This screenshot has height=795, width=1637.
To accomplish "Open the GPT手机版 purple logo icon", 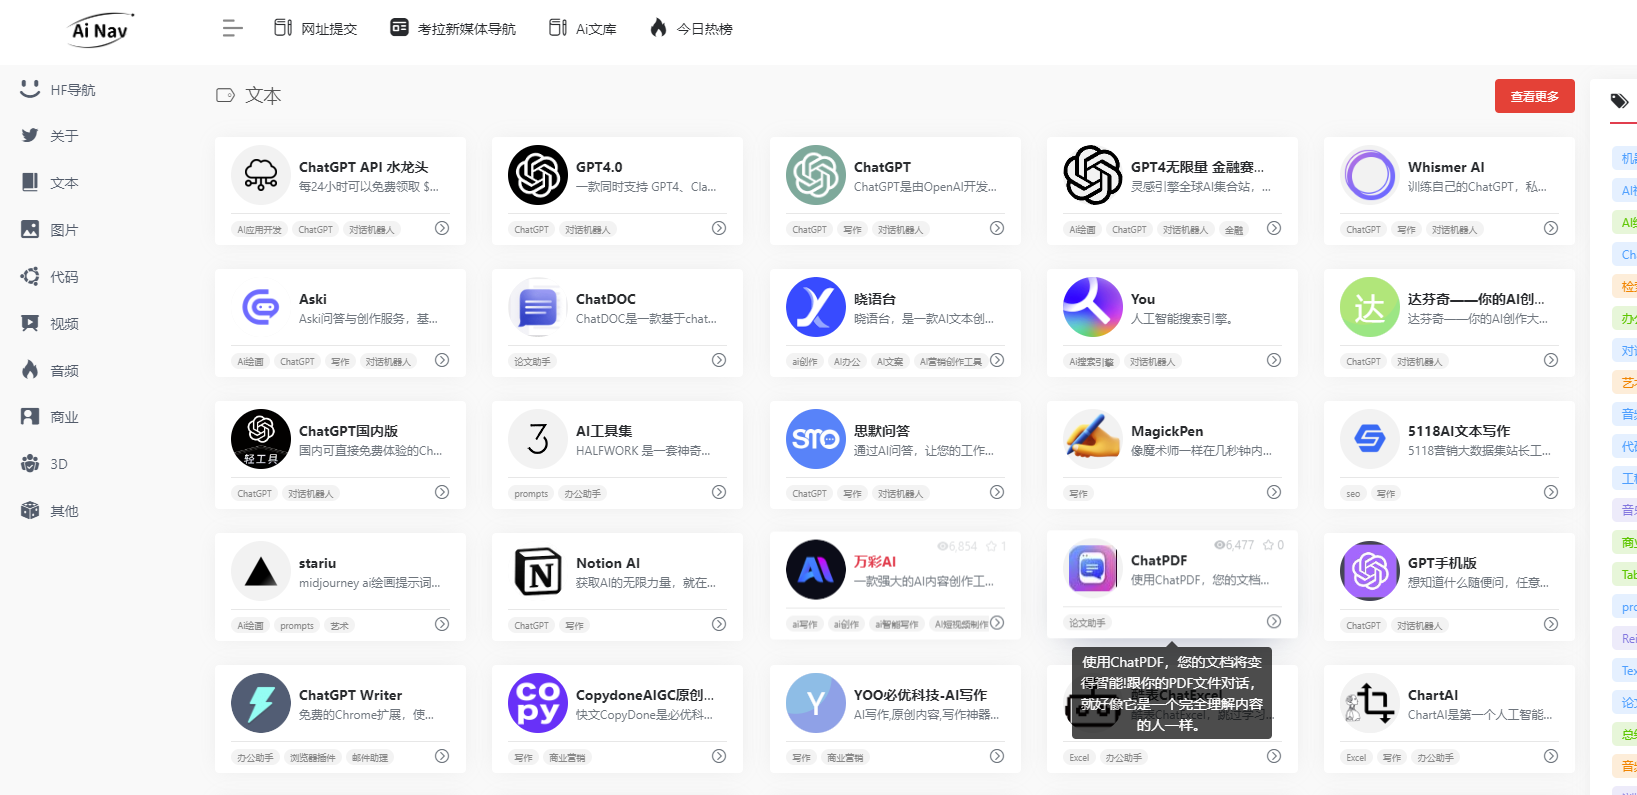I will coord(1370,571).
